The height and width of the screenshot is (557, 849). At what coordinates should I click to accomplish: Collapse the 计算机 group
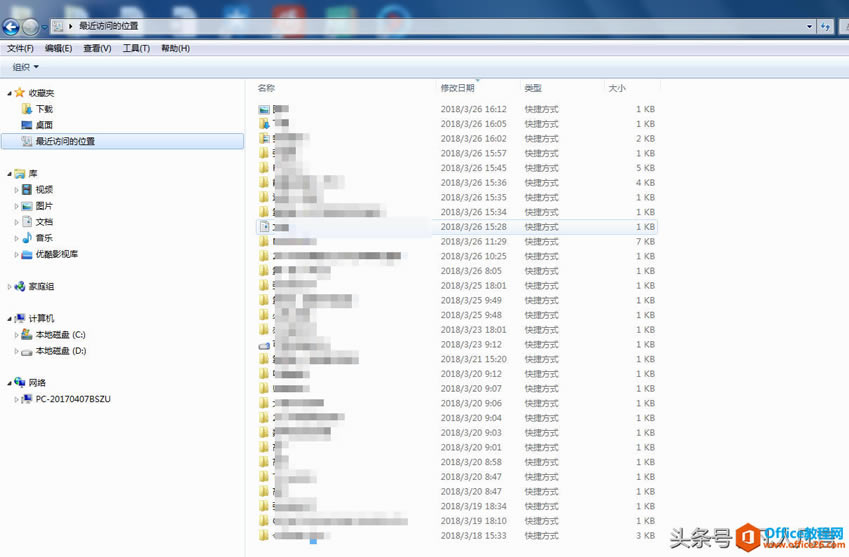[x=9, y=318]
